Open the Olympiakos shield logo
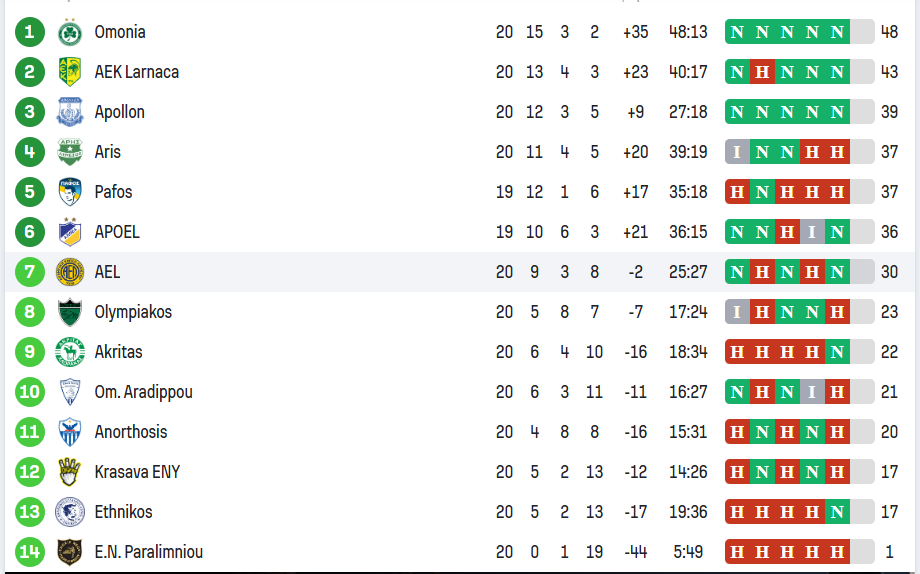Image resolution: width=920 pixels, height=574 pixels. point(70,312)
